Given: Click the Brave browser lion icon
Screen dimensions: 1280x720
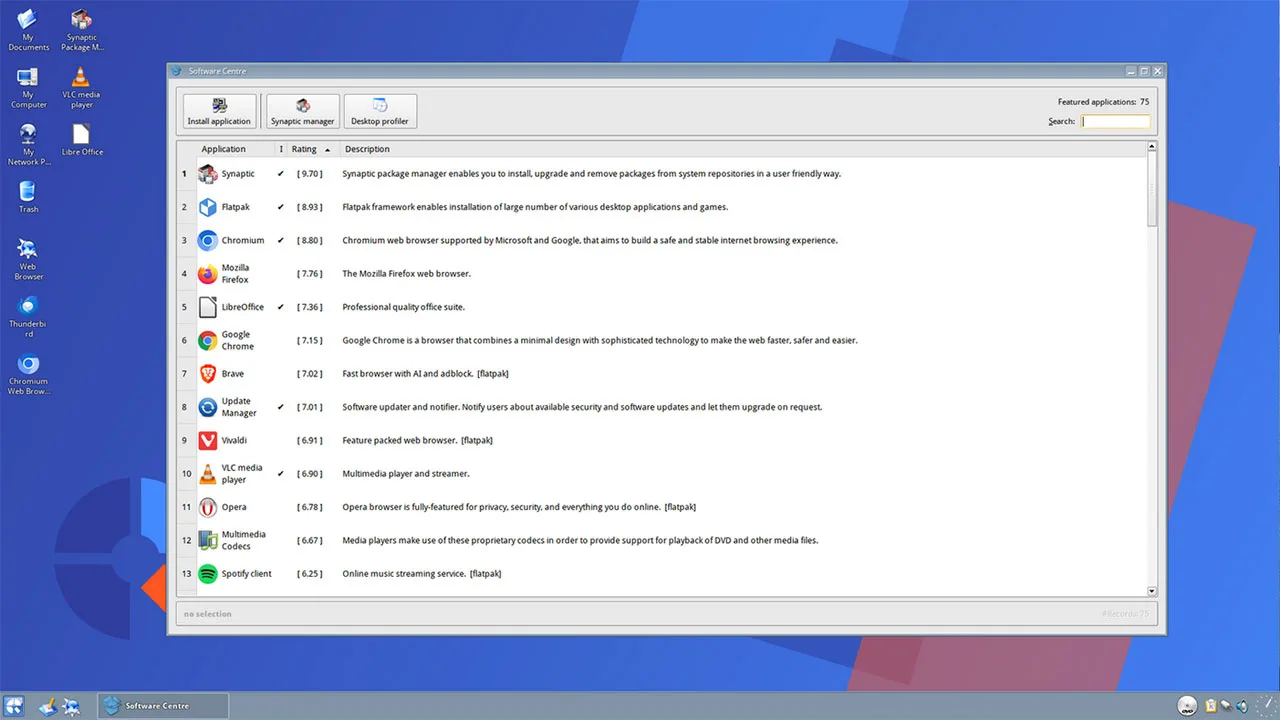Looking at the screenshot, I should tap(207, 374).
